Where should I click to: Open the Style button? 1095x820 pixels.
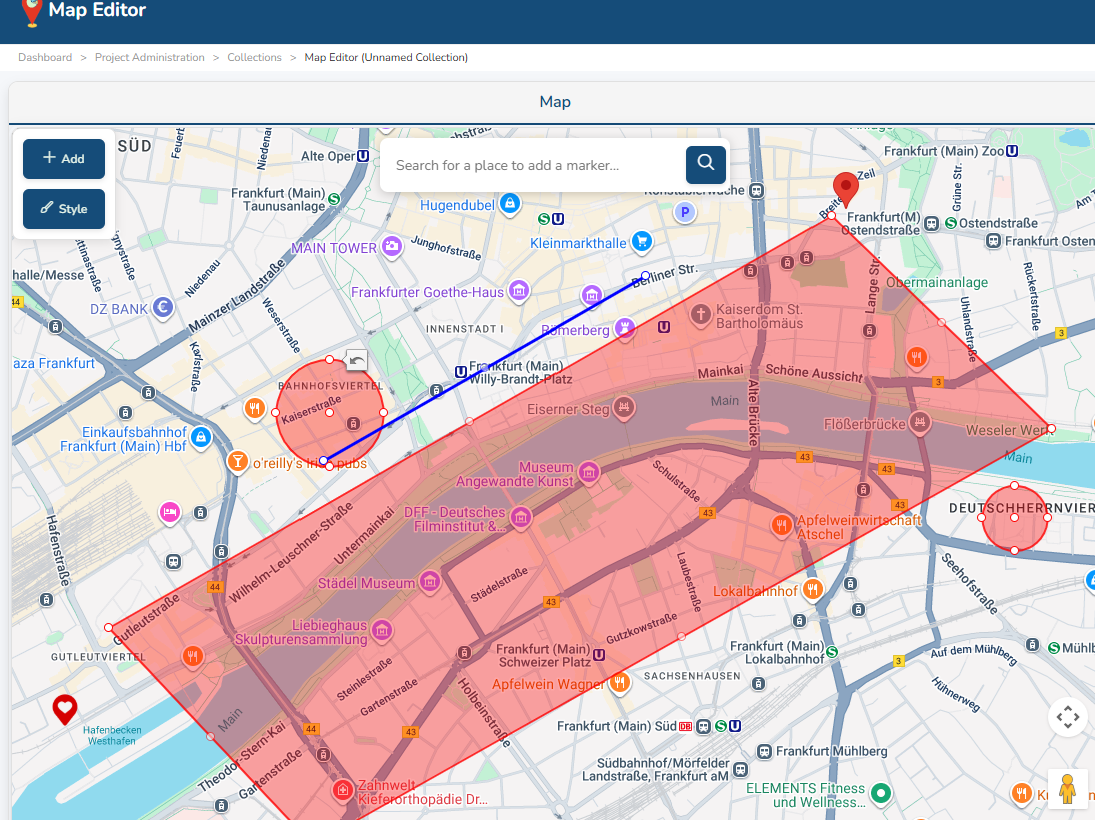(64, 209)
